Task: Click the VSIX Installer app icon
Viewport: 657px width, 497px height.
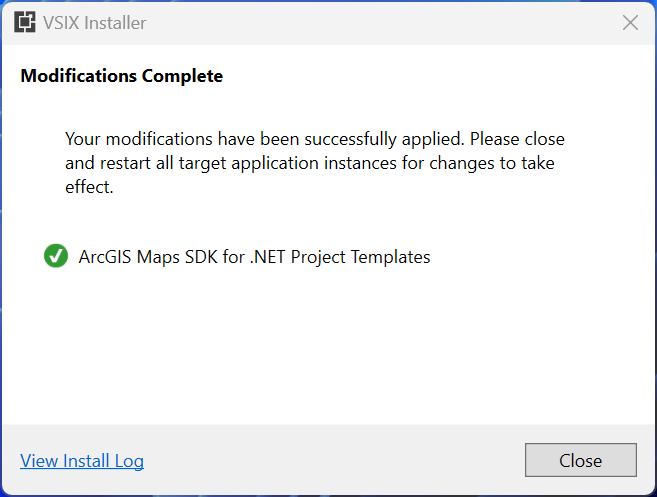Action: coord(25,22)
